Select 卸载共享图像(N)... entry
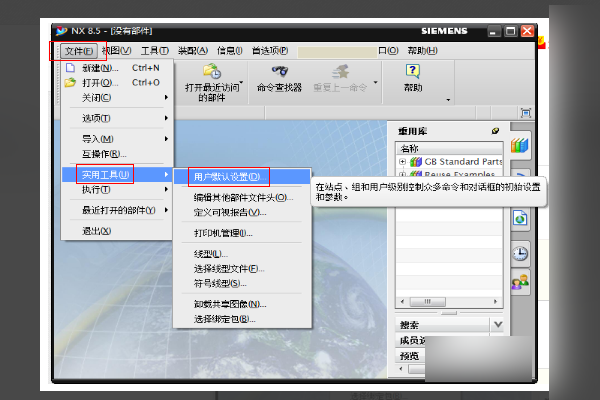Image resolution: width=600 pixels, height=400 pixels. point(242,304)
